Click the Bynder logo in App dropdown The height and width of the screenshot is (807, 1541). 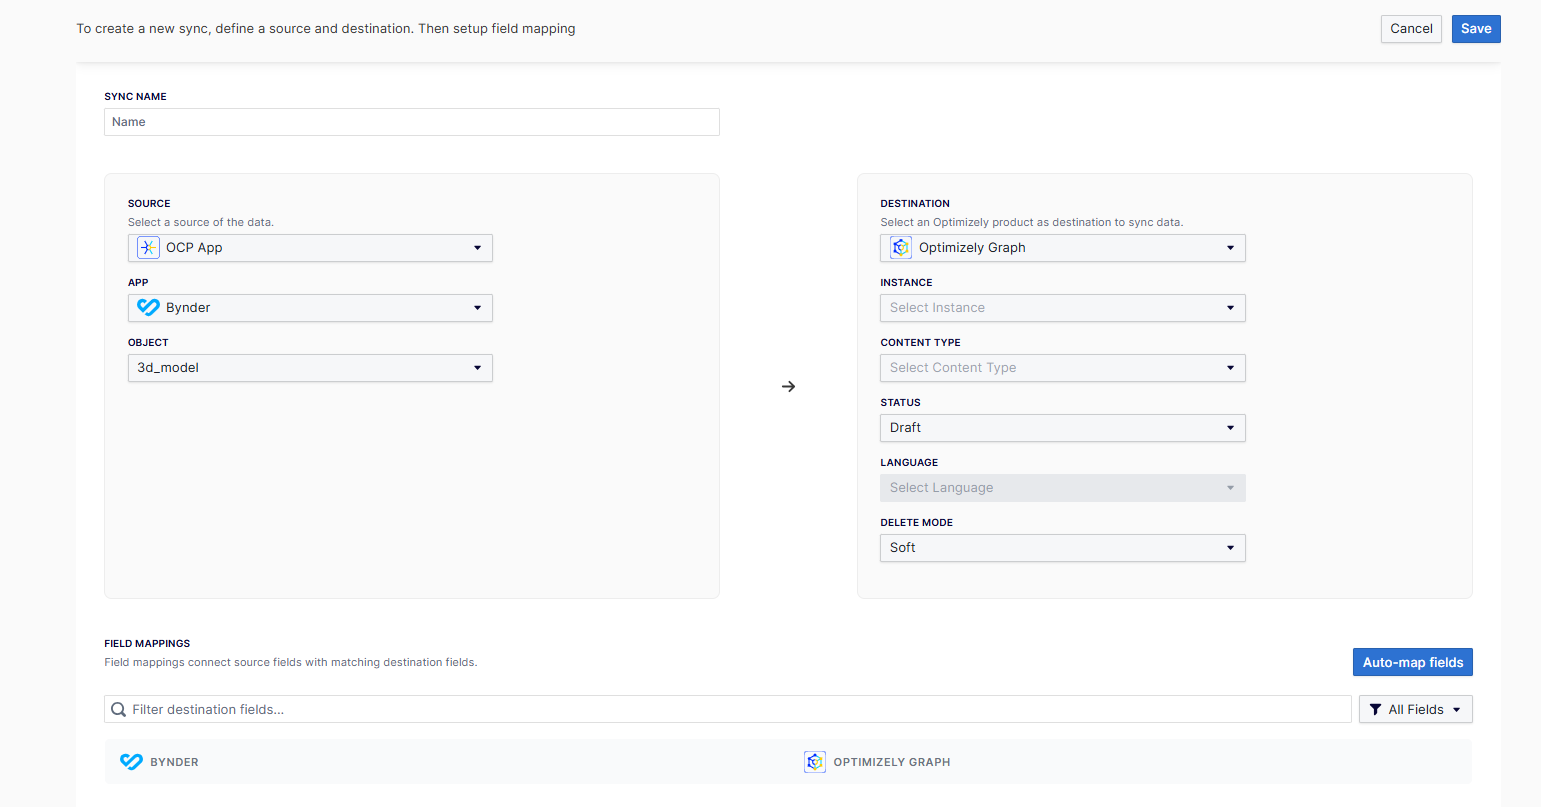coord(148,308)
